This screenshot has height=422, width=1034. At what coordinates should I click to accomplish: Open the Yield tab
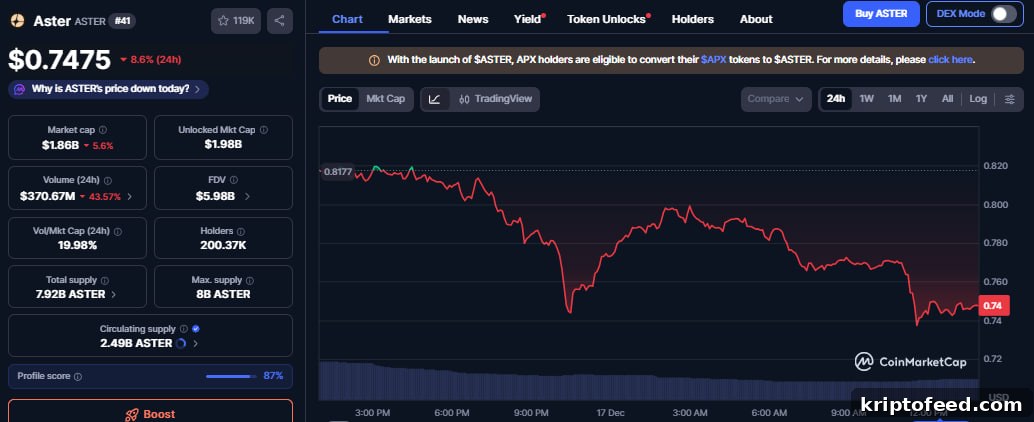click(528, 19)
